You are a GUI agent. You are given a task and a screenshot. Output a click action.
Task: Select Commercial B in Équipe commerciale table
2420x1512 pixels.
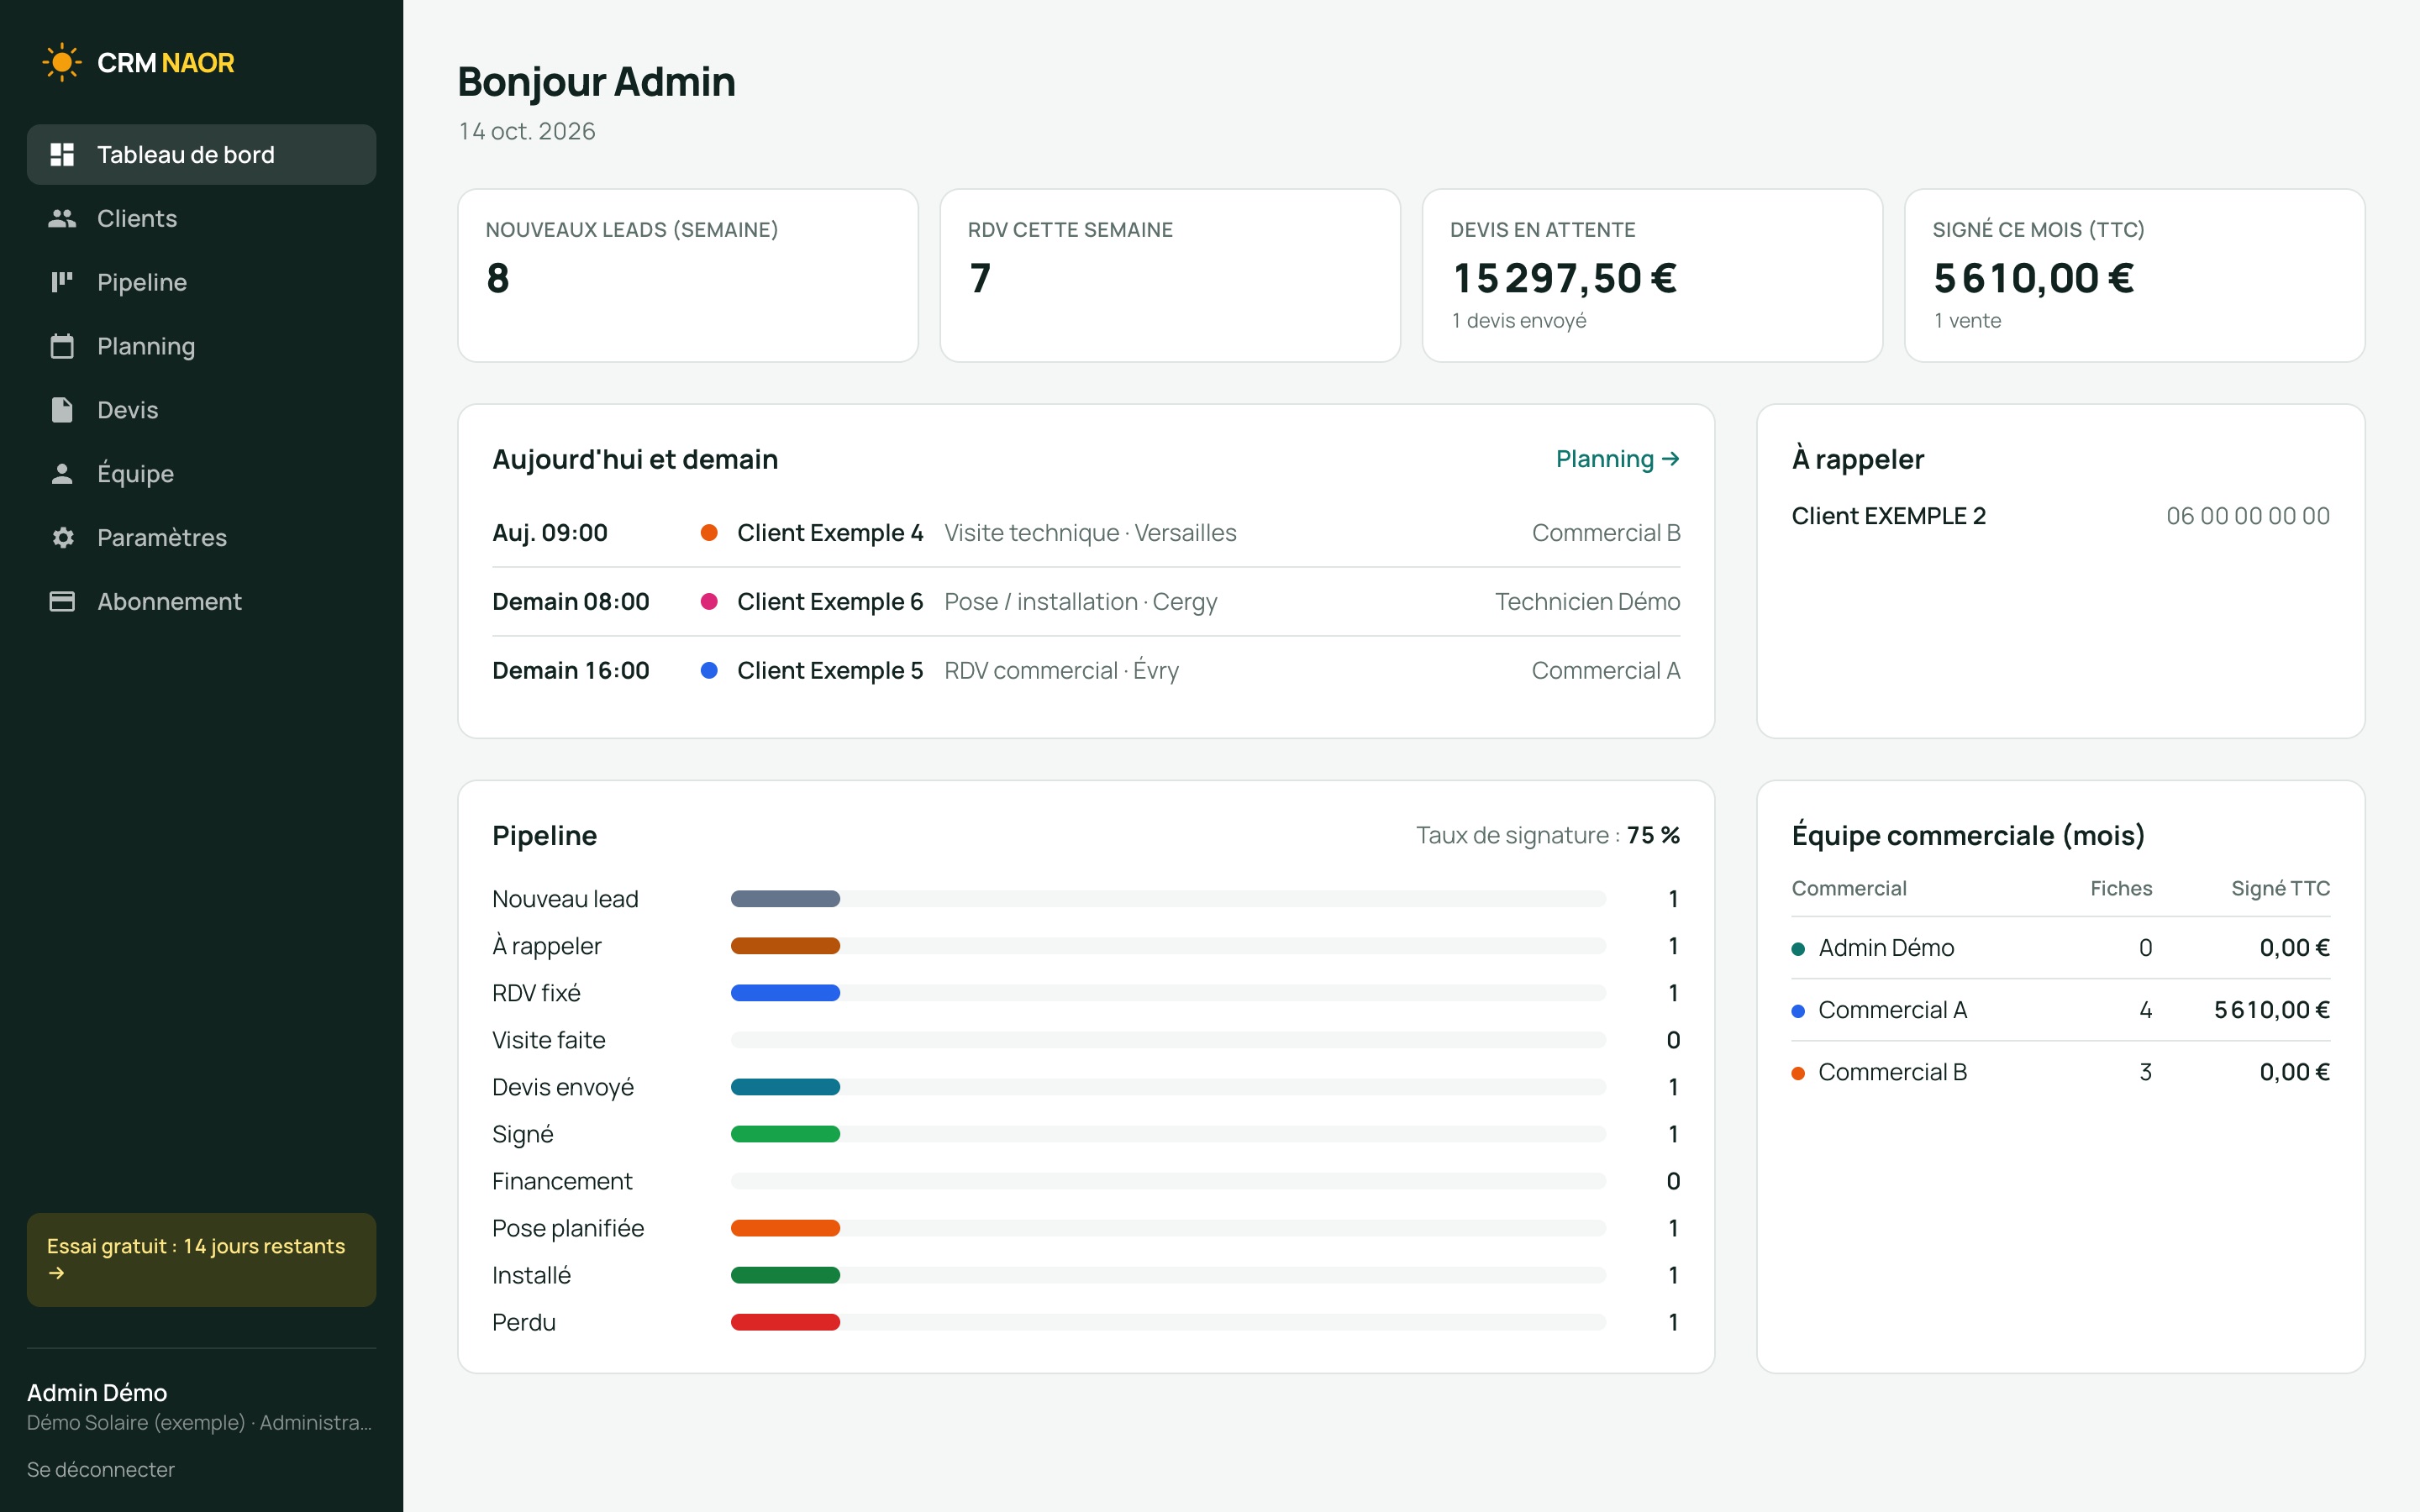[x=2060, y=1072]
